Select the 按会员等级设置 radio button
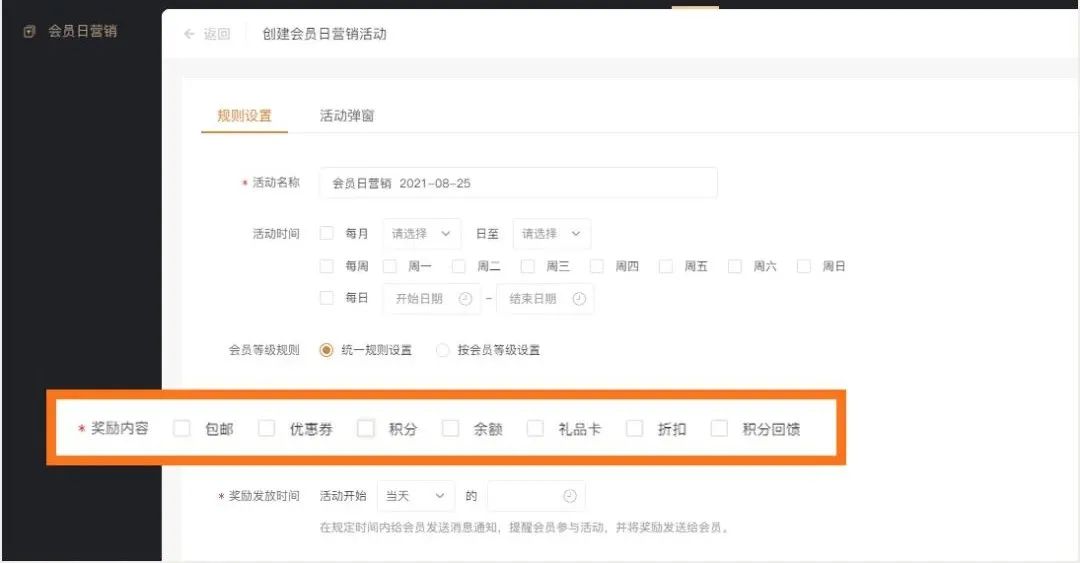The image size is (1080, 563). click(x=442, y=350)
